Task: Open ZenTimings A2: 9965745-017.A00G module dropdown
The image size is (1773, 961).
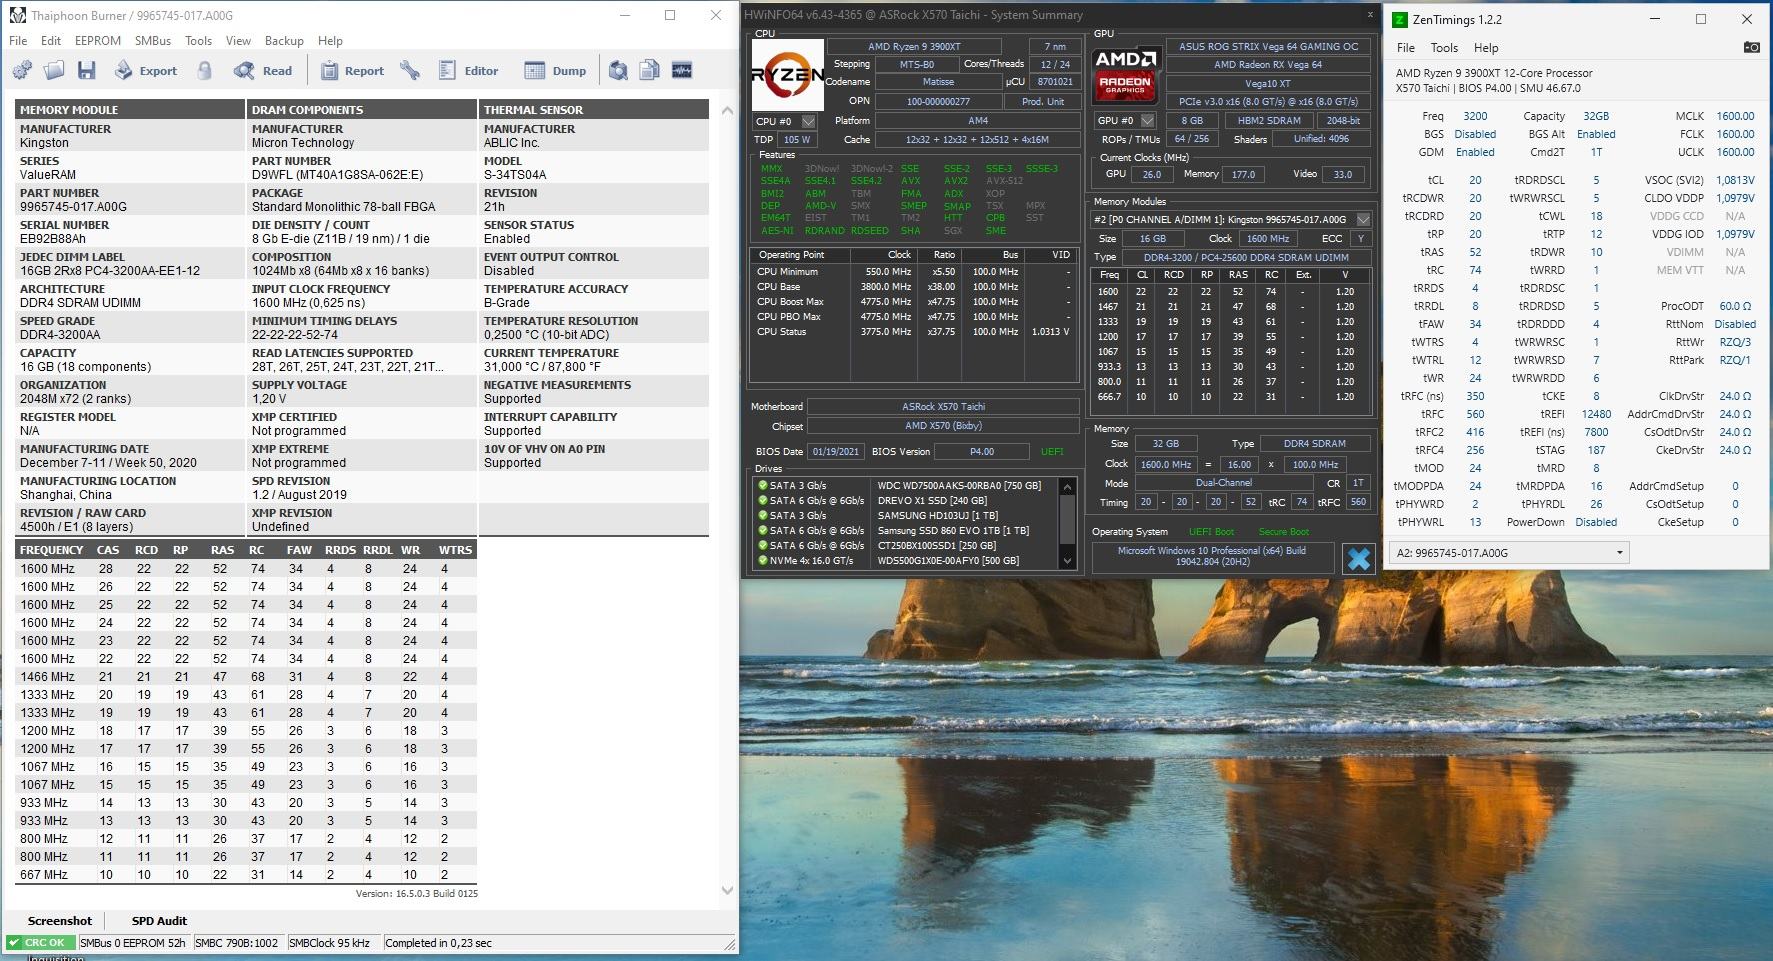Action: 1509,552
